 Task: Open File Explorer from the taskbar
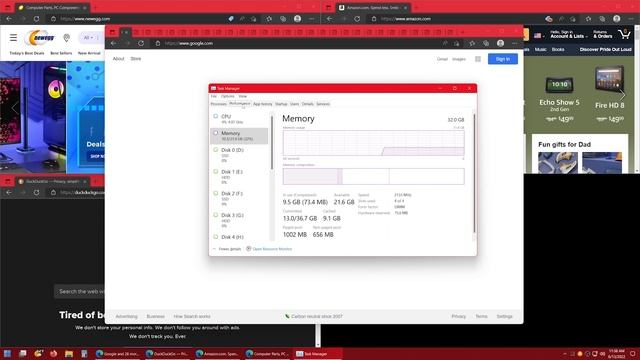click(69, 354)
